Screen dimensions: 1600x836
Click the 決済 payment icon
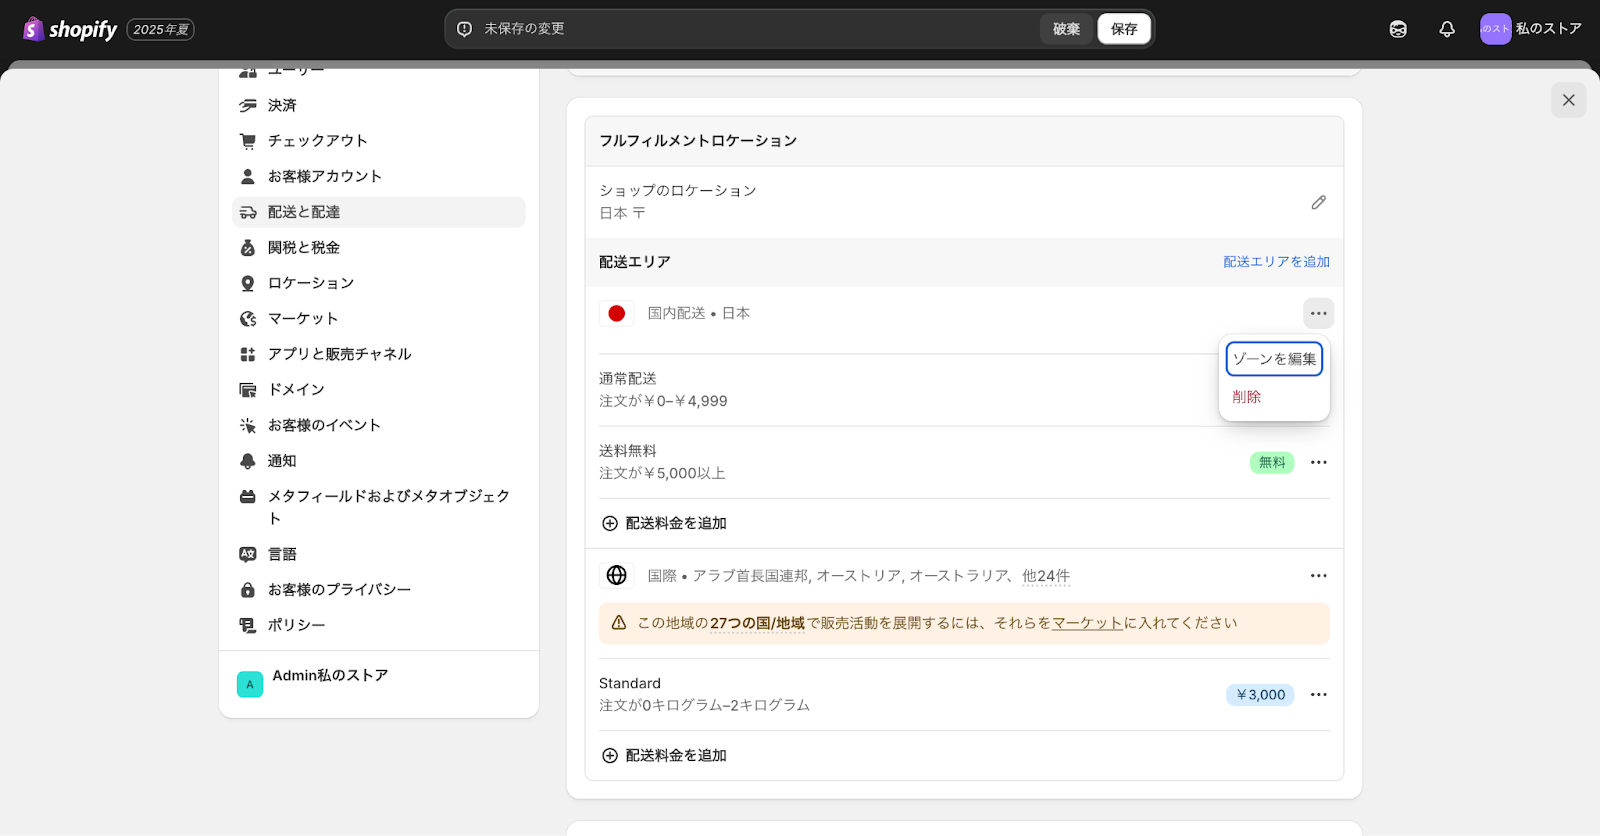pyautogui.click(x=248, y=105)
